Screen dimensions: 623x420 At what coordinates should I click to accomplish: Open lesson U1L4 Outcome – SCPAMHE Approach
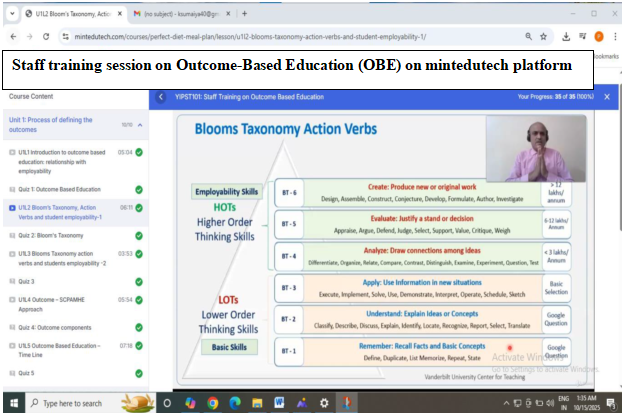pyautogui.click(x=60, y=303)
